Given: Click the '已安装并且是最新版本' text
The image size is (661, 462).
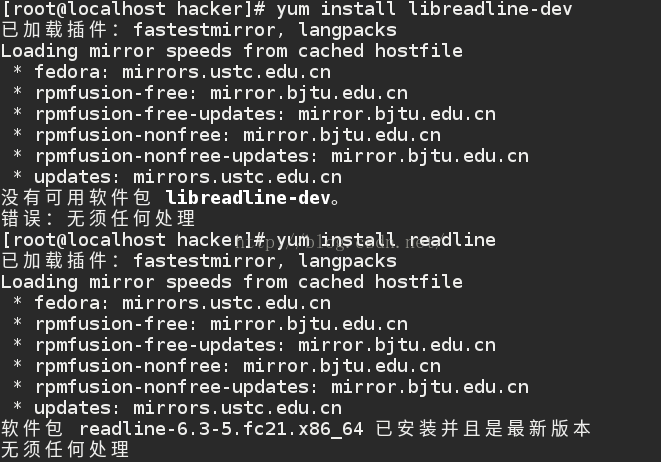Looking at the screenshot, I should pyautogui.click(x=483, y=428).
